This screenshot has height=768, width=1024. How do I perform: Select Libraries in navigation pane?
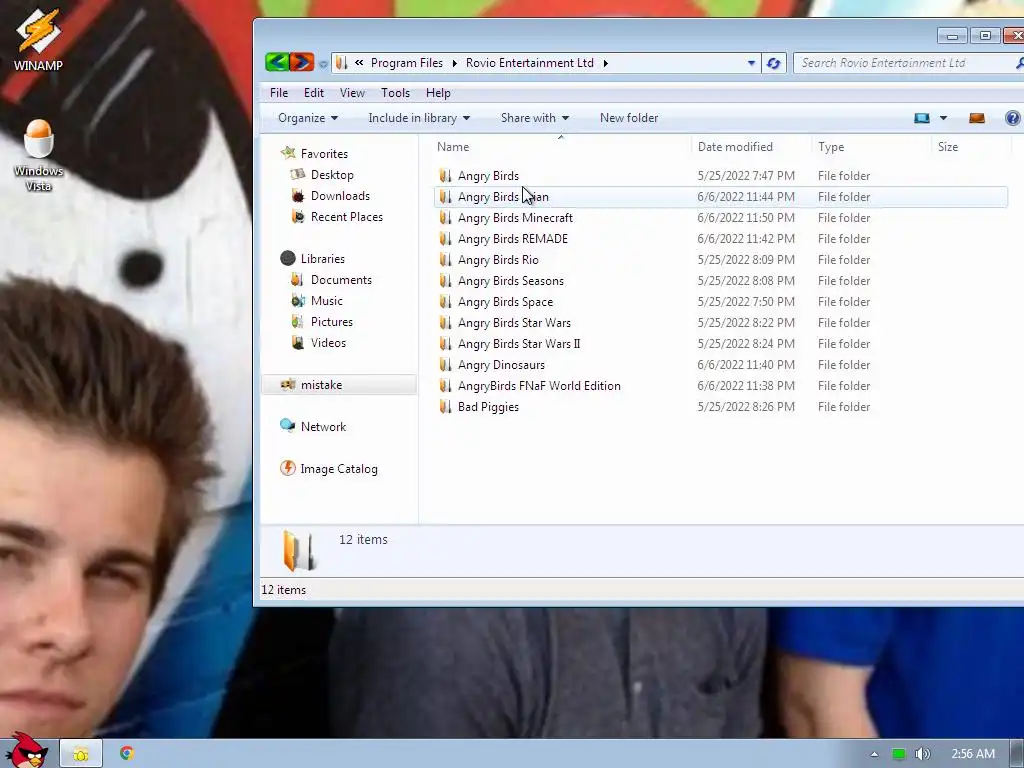tap(323, 259)
